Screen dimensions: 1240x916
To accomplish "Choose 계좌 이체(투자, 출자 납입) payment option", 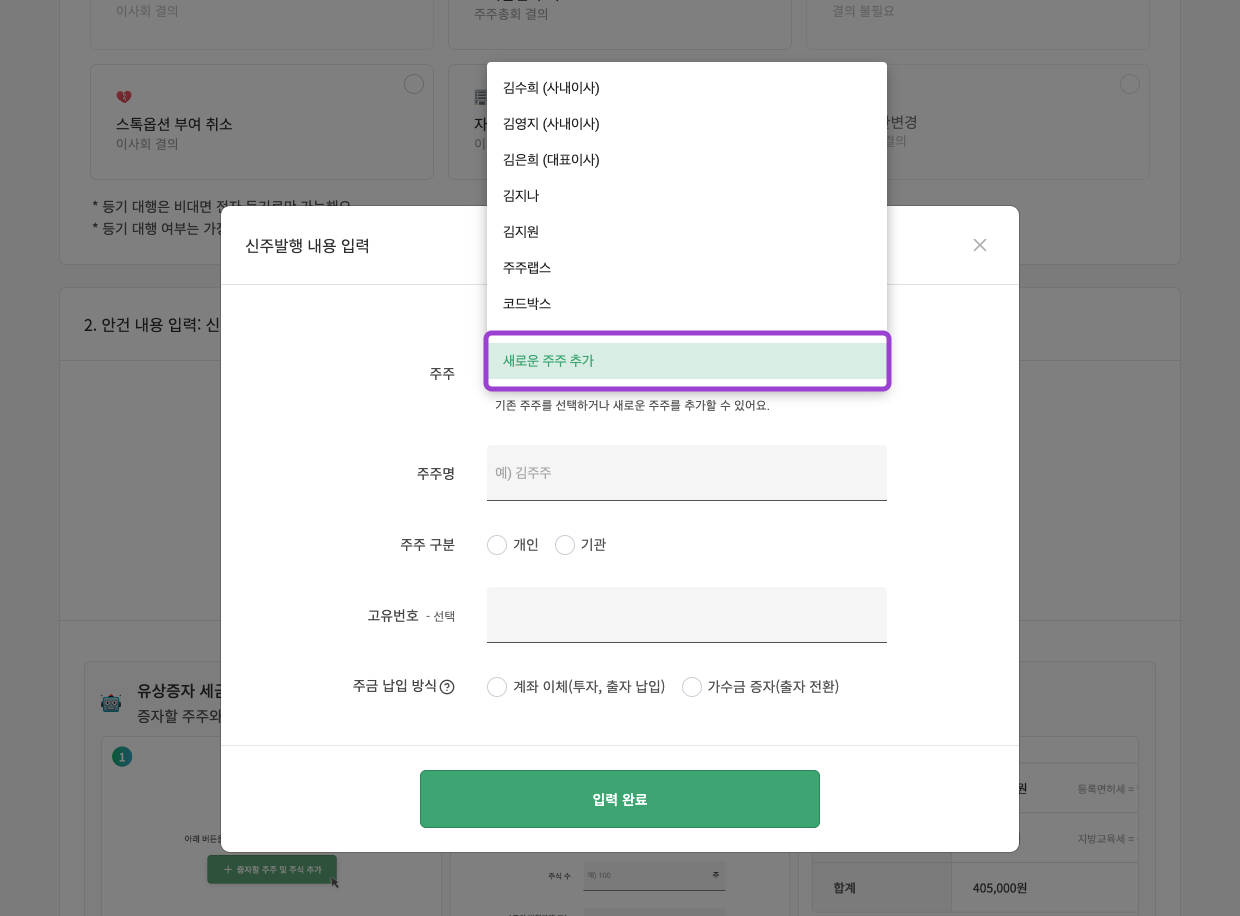I will click(x=497, y=687).
